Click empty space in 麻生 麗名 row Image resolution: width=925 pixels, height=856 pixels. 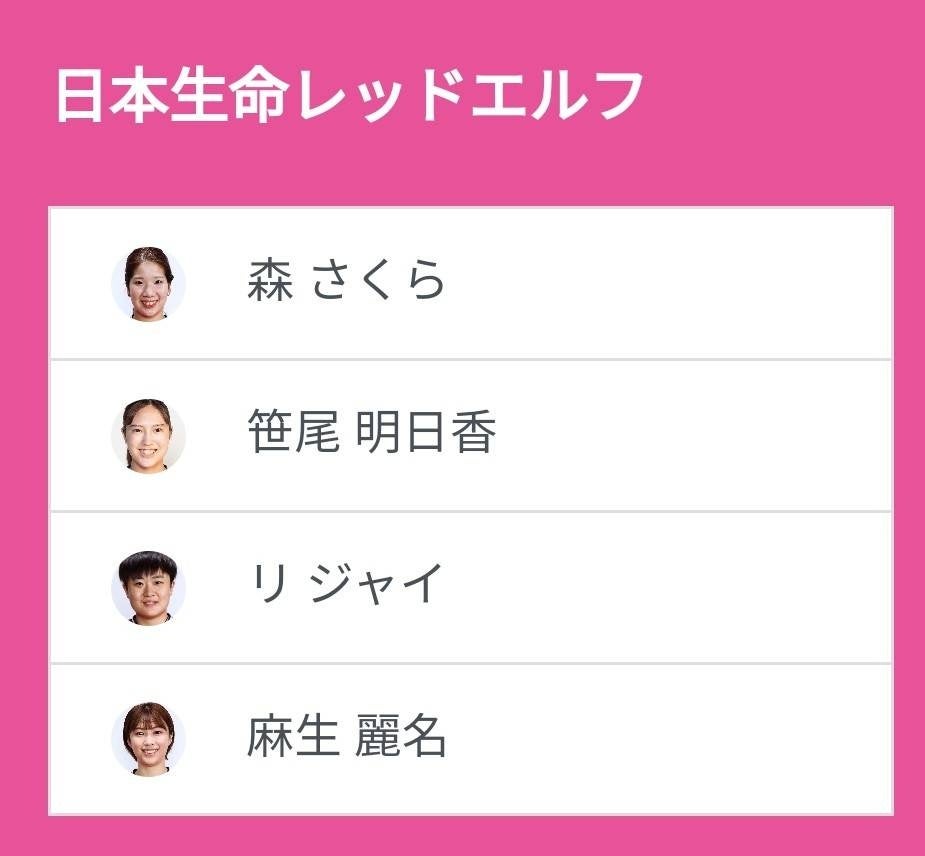tap(680, 739)
